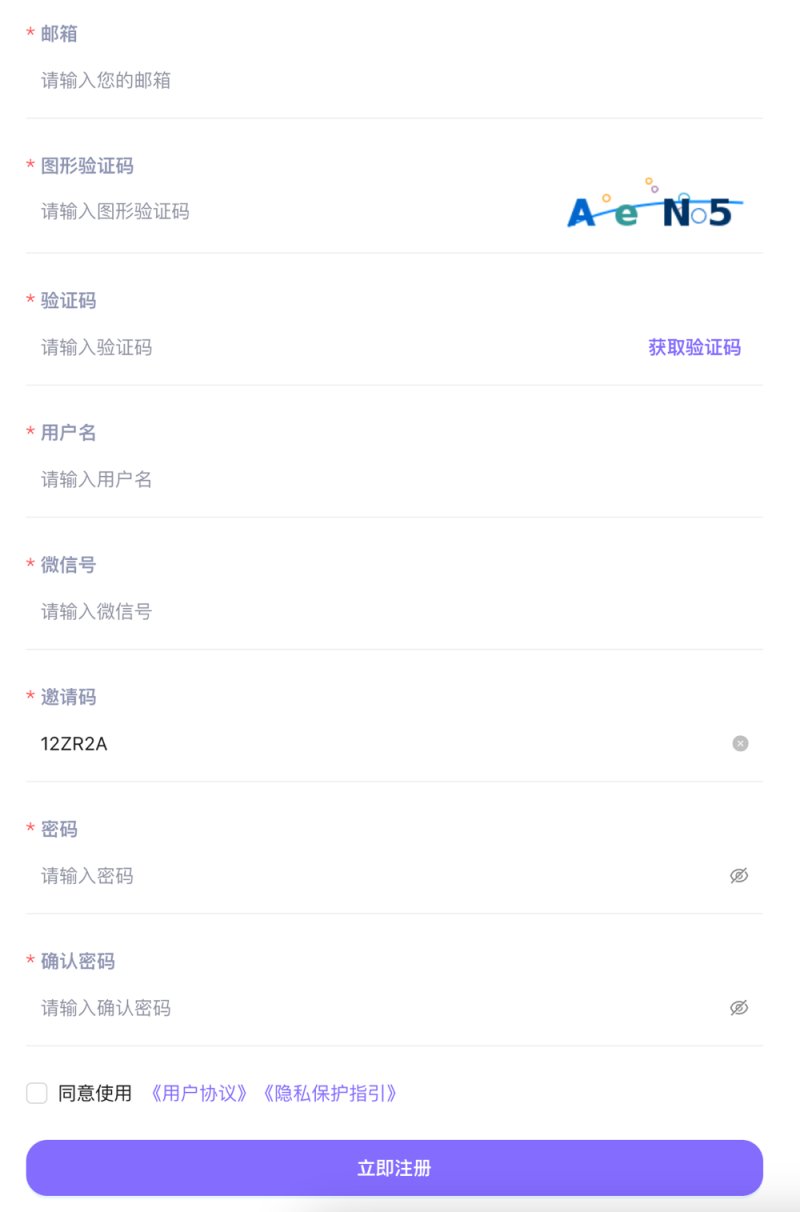The height and width of the screenshot is (1212, 800).
Task: Submit using the 立即注册 button
Action: [394, 1168]
